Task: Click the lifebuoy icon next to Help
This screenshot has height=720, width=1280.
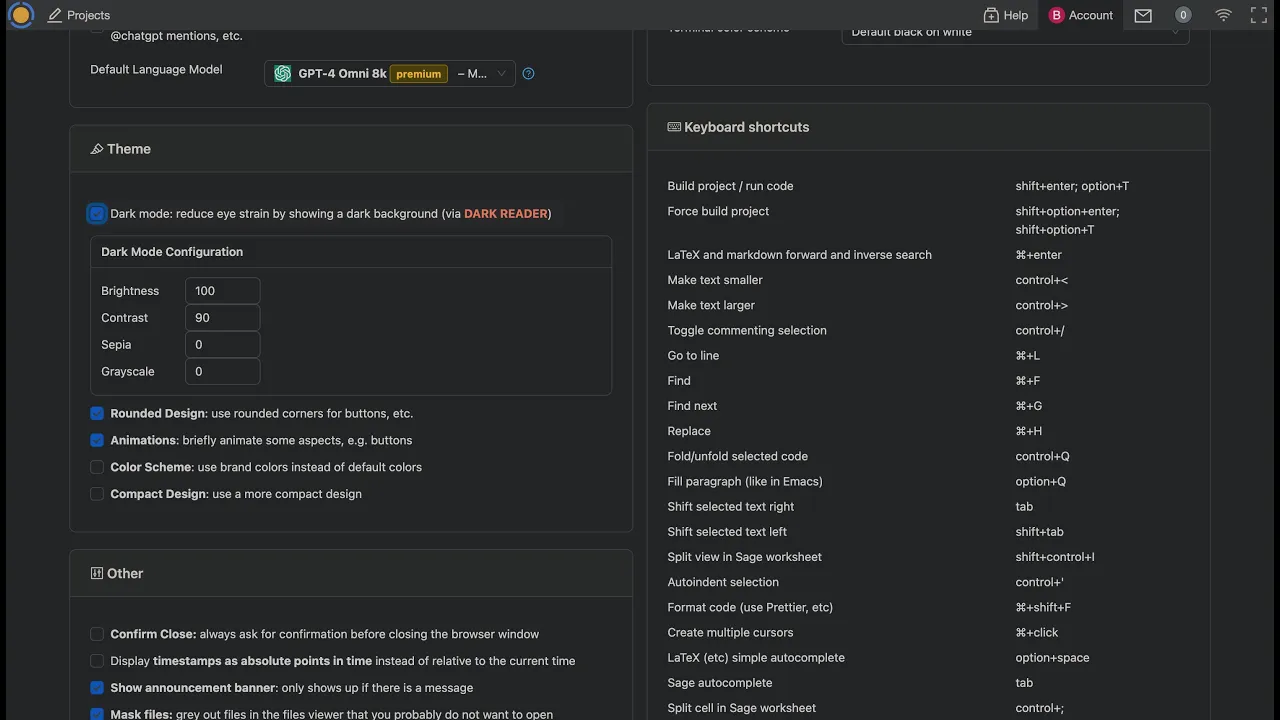Action: 991,15
